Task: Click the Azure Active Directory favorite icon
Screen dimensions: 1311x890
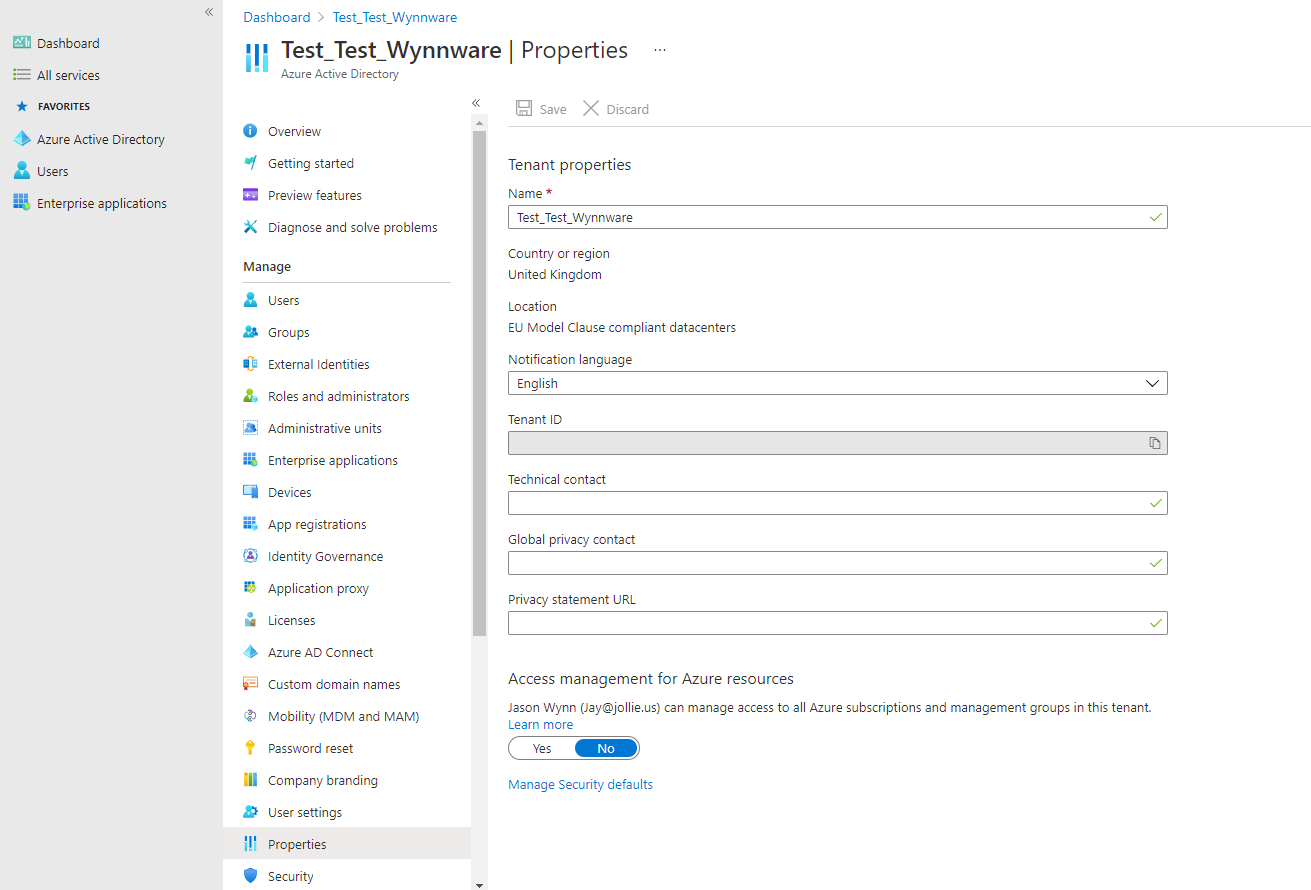Action: coord(21,139)
